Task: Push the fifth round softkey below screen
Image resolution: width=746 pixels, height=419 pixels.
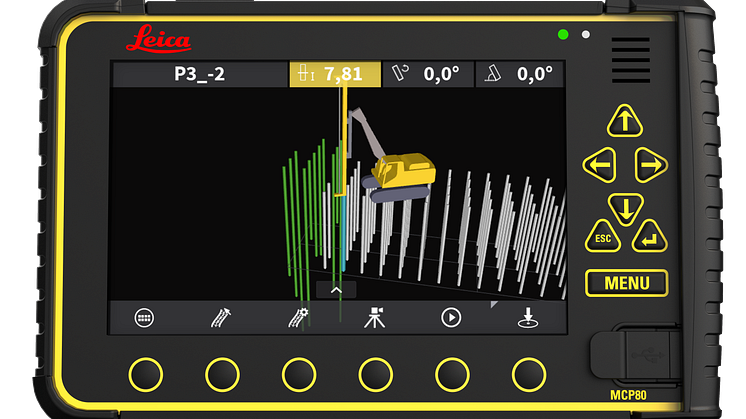Action: pos(452,375)
